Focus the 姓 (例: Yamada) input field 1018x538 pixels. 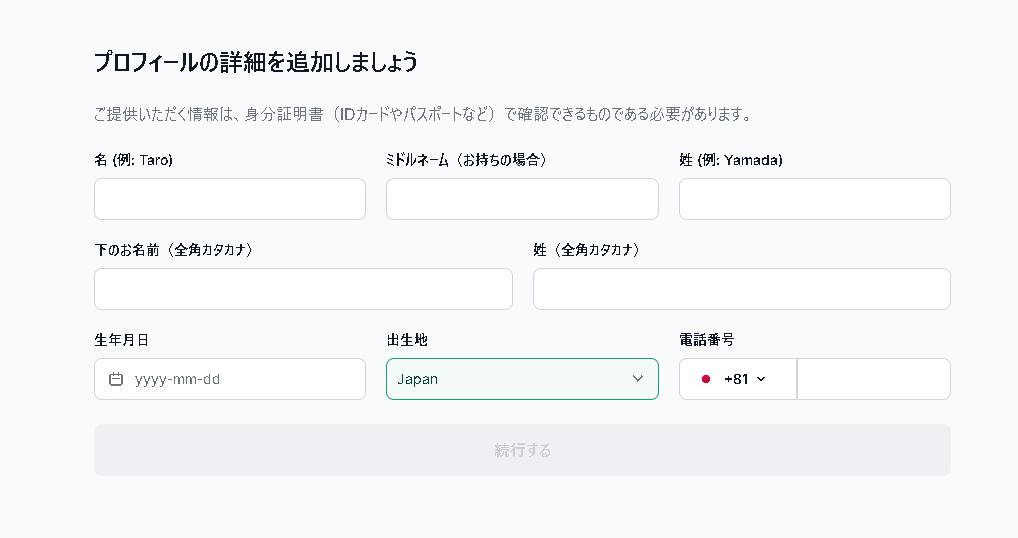point(815,199)
